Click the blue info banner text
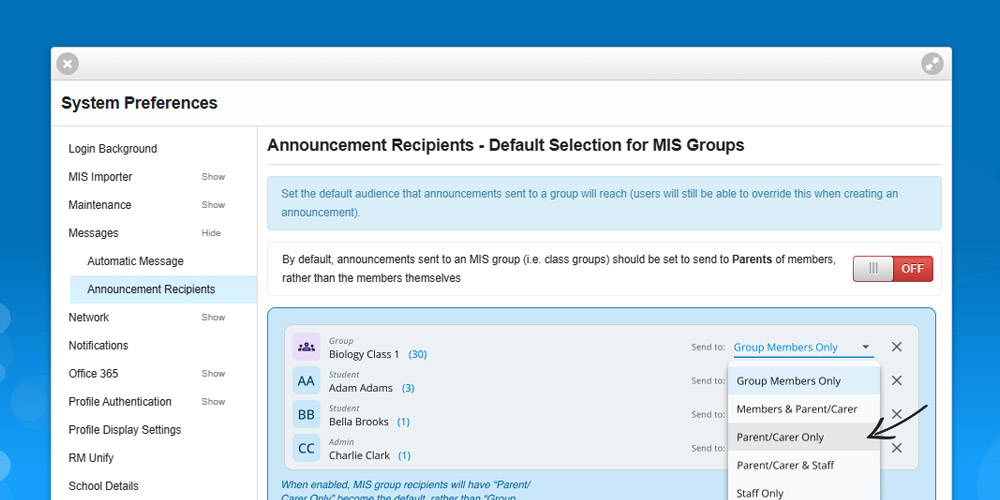Viewport: 1000px width, 500px height. pos(589,203)
